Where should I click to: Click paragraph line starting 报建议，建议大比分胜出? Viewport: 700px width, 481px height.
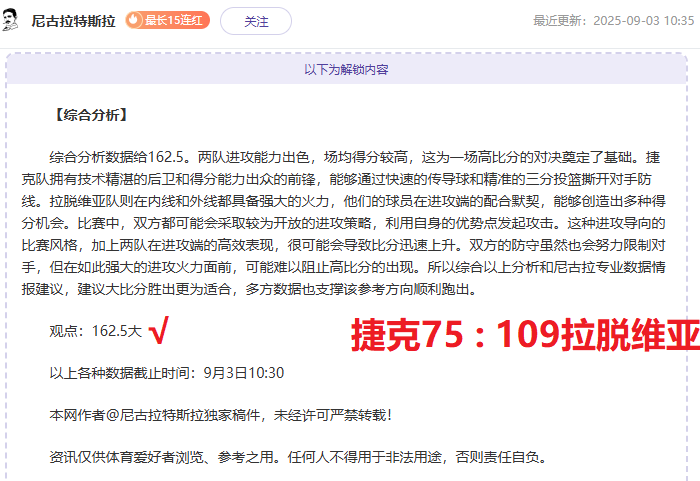pos(249,289)
